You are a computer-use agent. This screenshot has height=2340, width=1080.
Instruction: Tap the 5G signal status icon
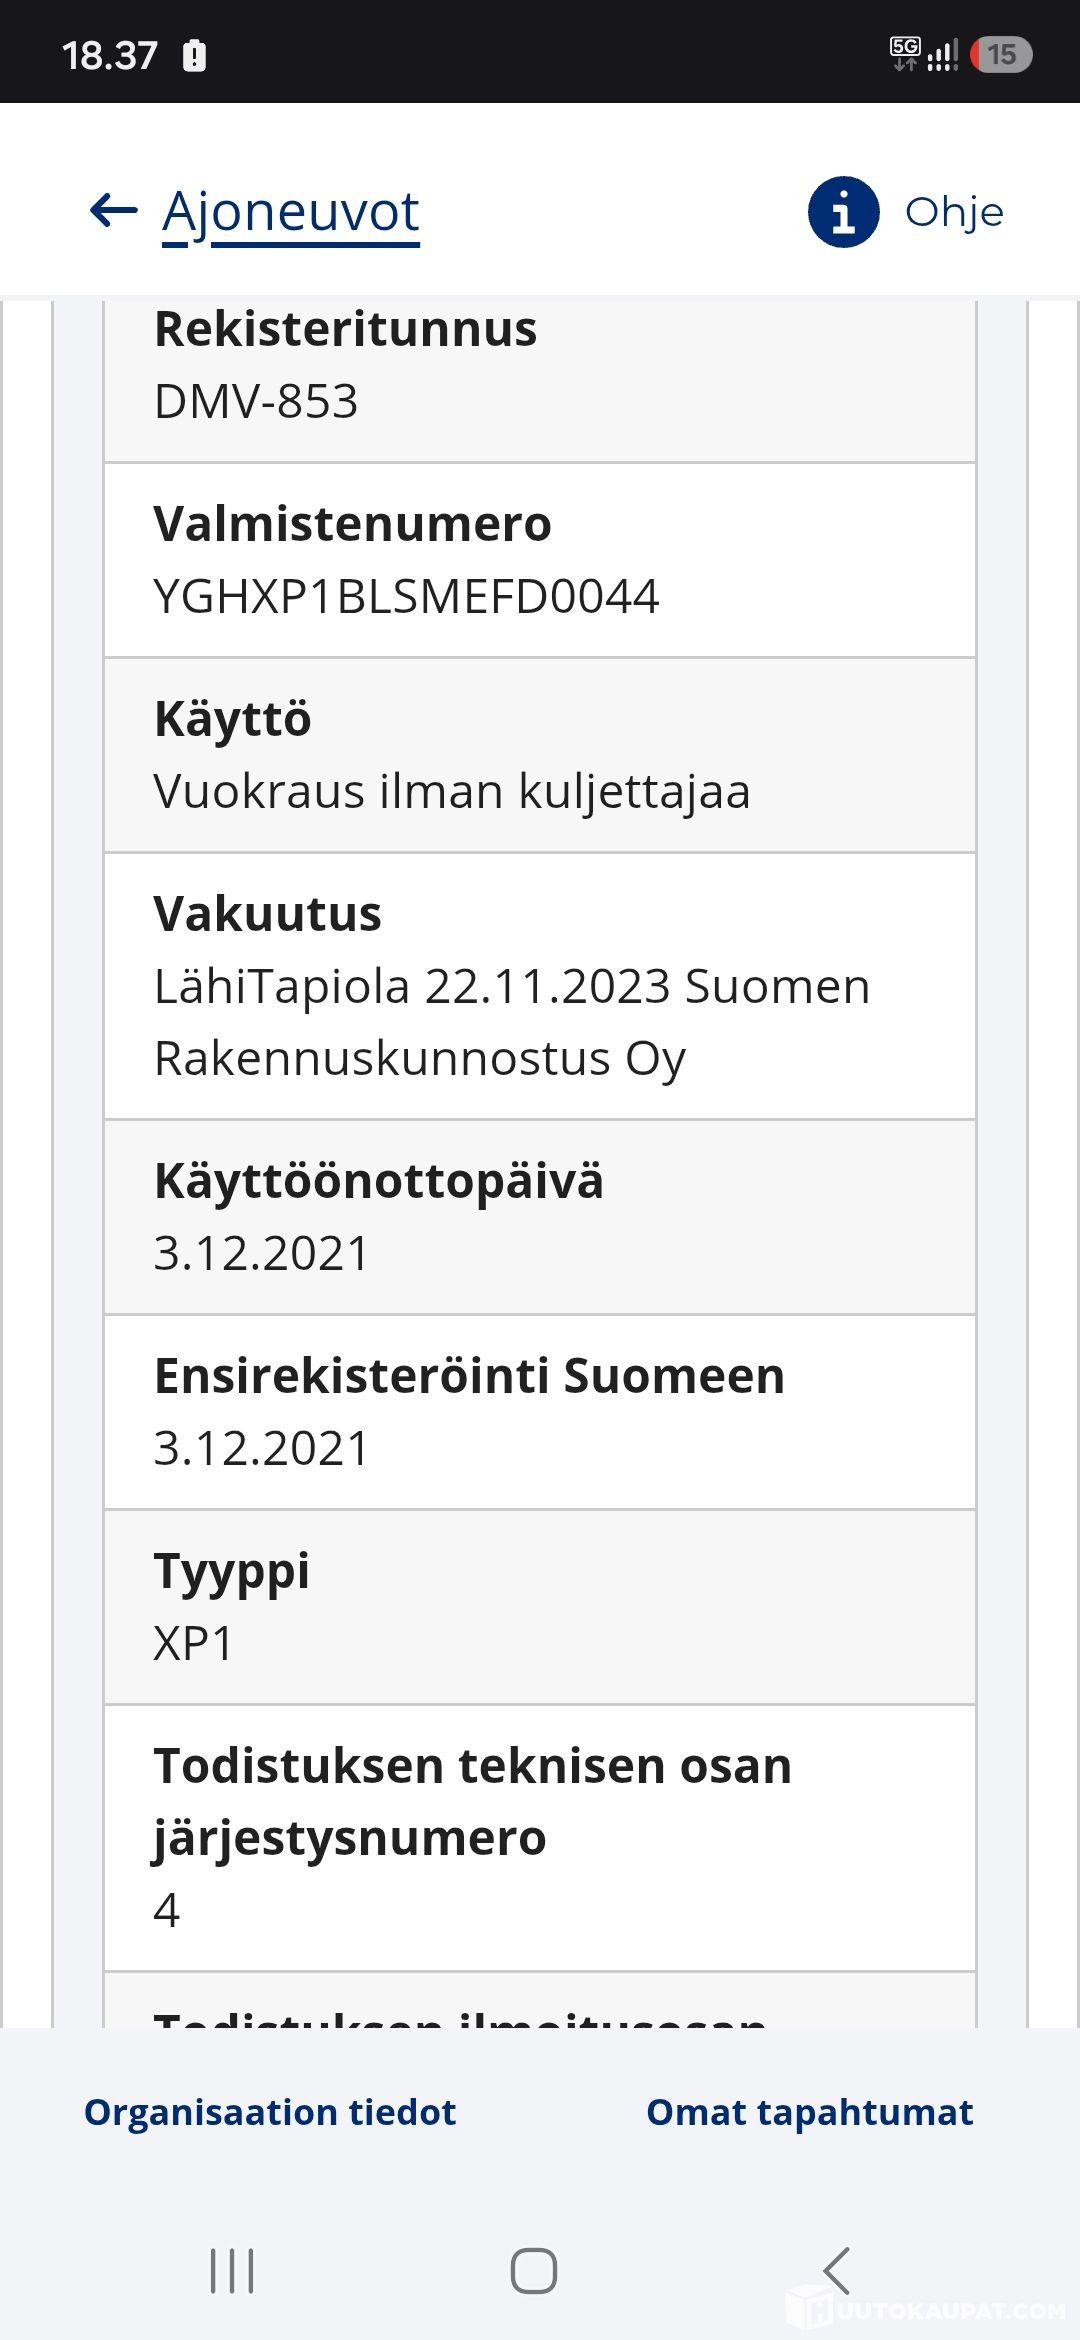tap(905, 54)
